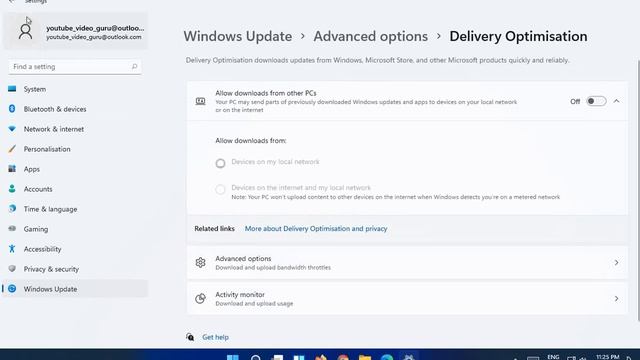Screen dimensions: 640x360
Task: Open Activity monitor usage row
Action: pos(407,298)
